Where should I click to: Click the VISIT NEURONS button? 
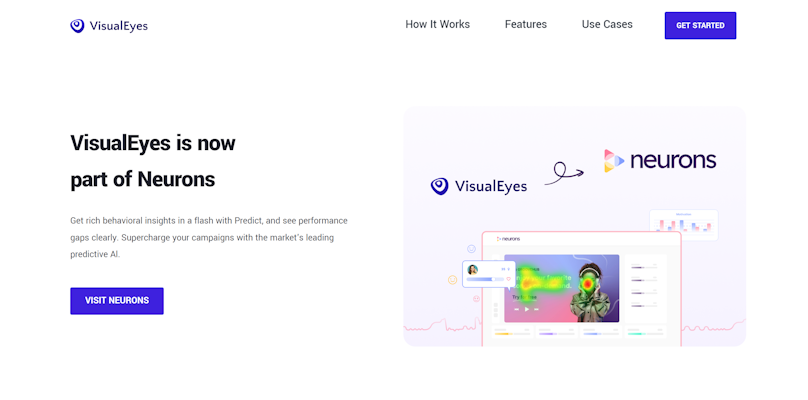coord(117,301)
